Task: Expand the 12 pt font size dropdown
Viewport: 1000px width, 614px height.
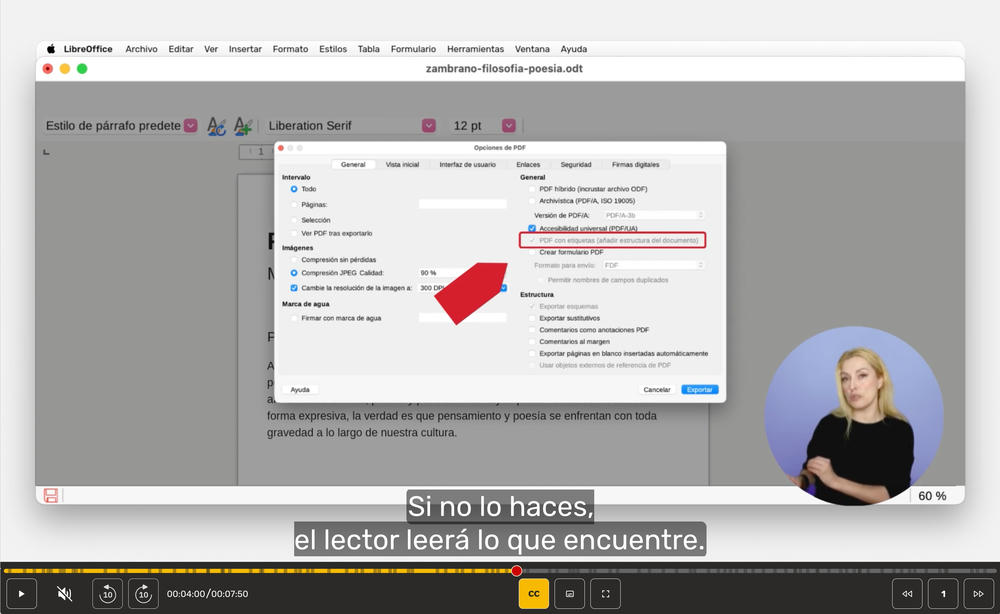Action: 508,125
